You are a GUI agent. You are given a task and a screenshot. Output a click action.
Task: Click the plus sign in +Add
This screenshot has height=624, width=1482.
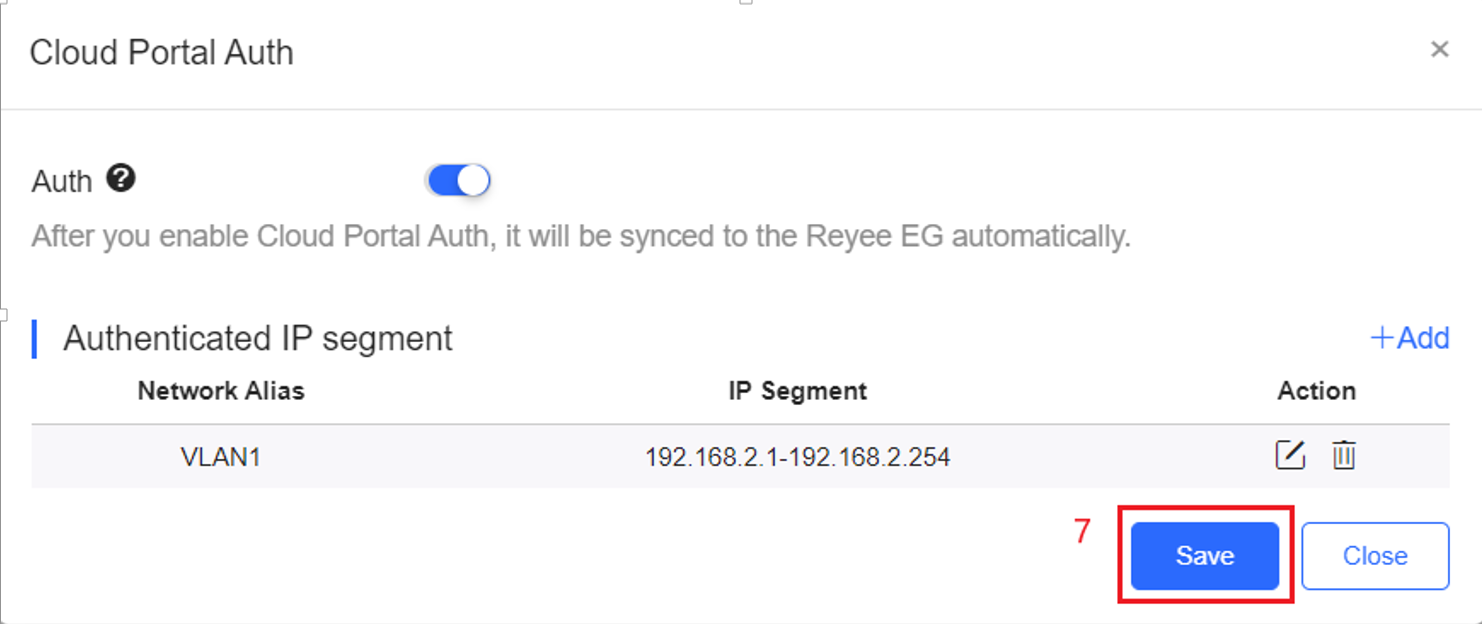[1381, 338]
